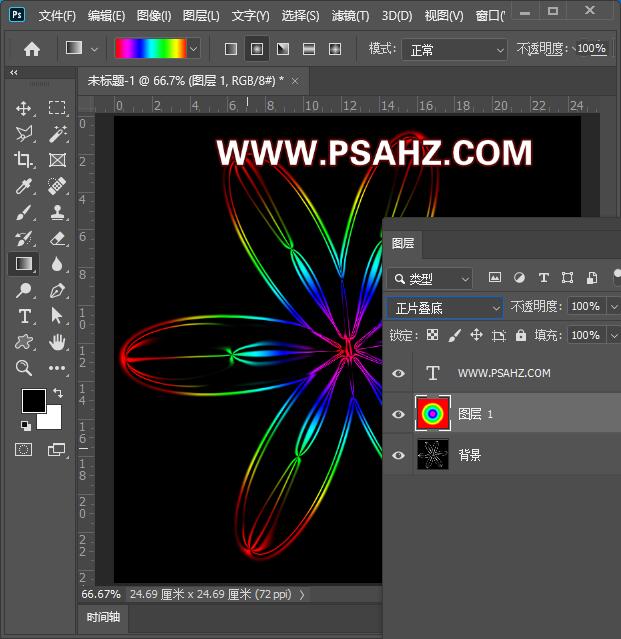
Task: Open the 模式 blend mode dropdown
Action: pos(454,50)
